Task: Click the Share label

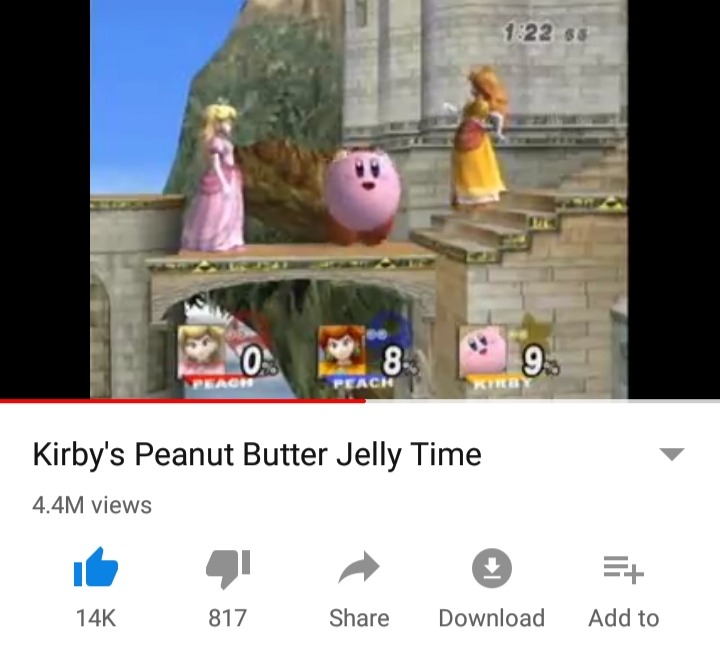Action: pos(359,618)
